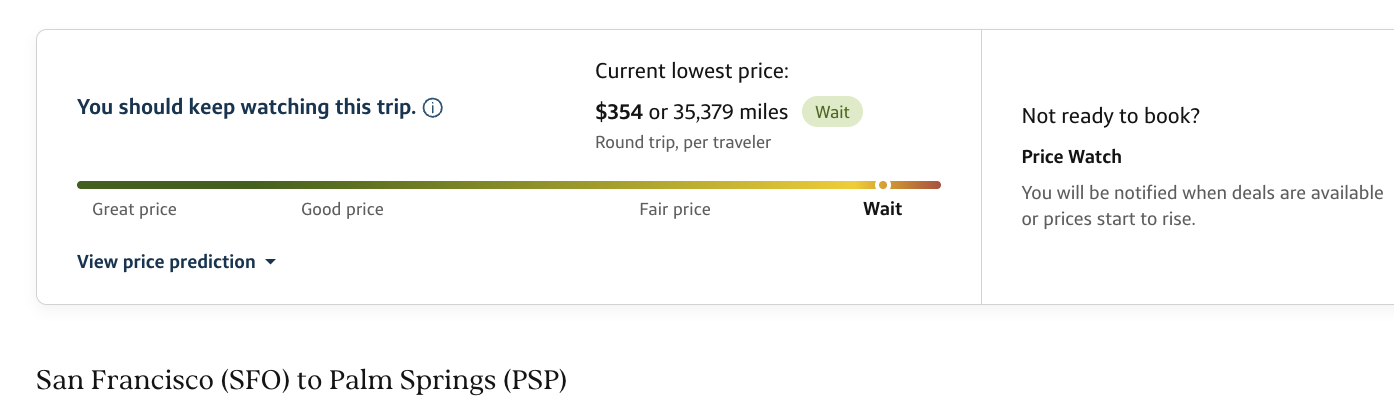Image resolution: width=1394 pixels, height=406 pixels.
Task: Click the dark green start of the price bar
Action: pyautogui.click(x=90, y=185)
